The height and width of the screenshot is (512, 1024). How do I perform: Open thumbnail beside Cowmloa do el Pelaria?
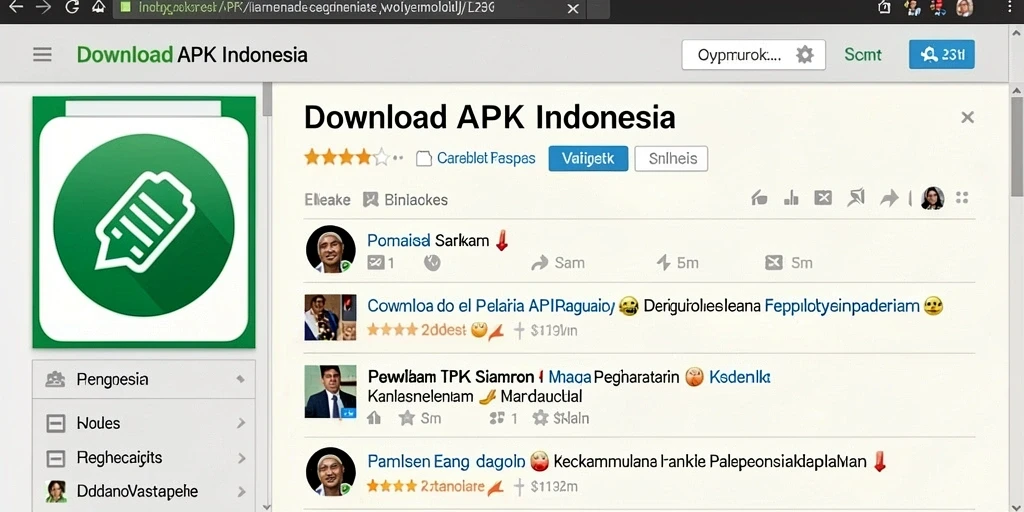pos(330,317)
